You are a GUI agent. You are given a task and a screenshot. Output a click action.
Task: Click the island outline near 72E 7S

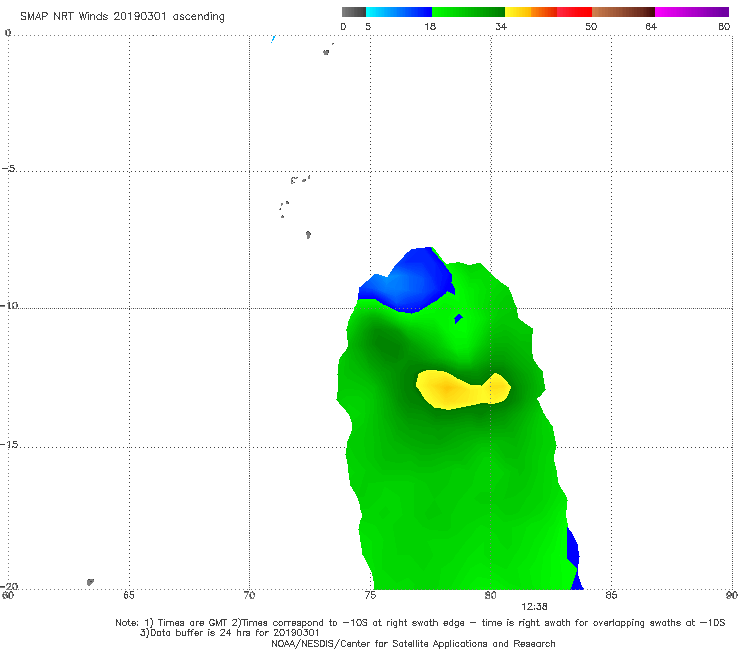point(308,234)
